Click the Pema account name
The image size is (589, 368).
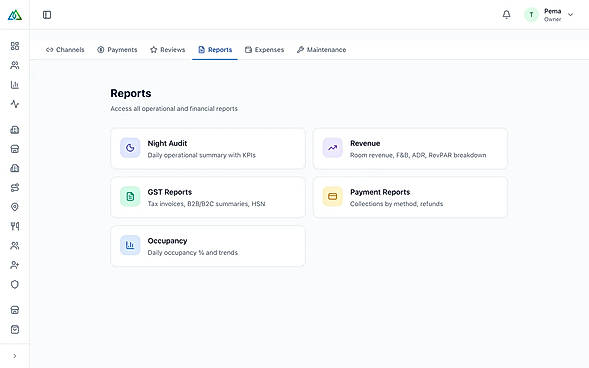tap(553, 11)
